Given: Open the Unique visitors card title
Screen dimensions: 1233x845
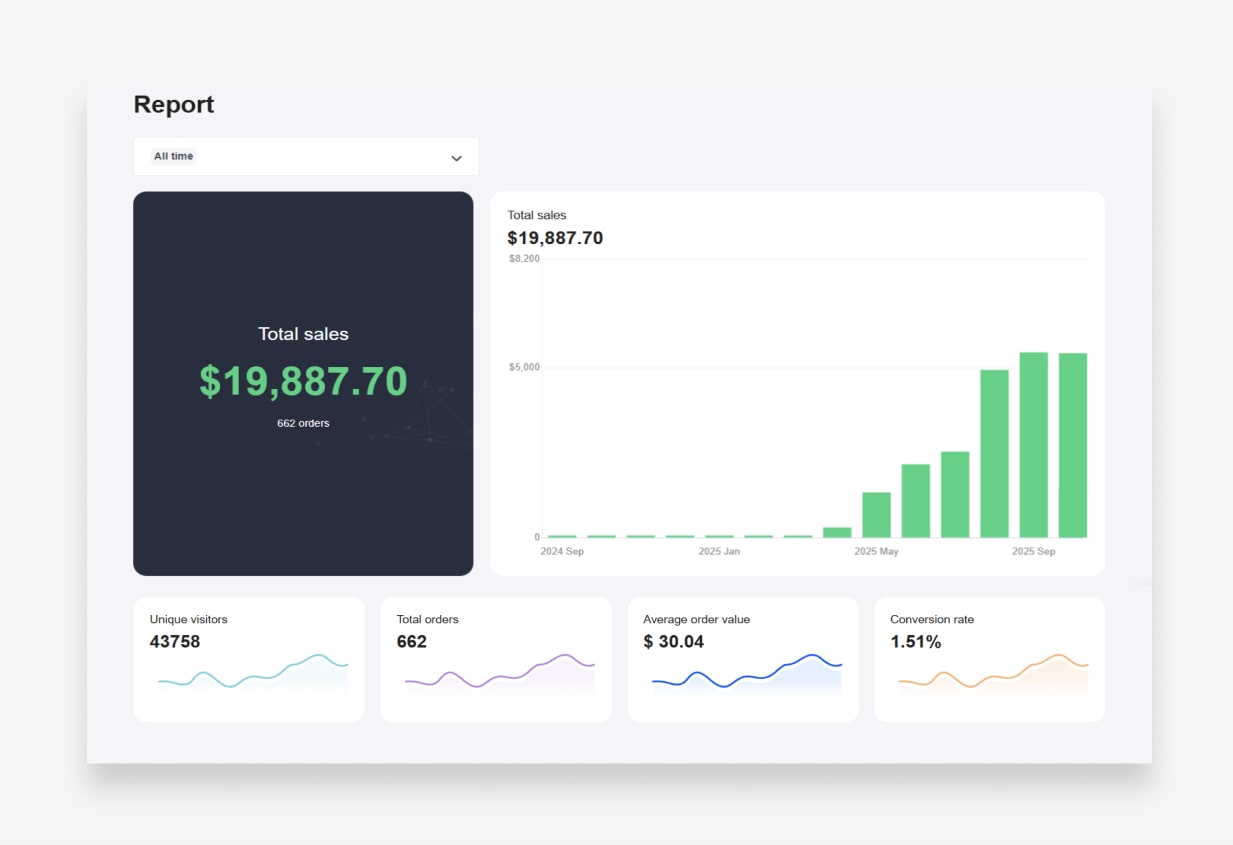Looking at the screenshot, I should pos(188,619).
